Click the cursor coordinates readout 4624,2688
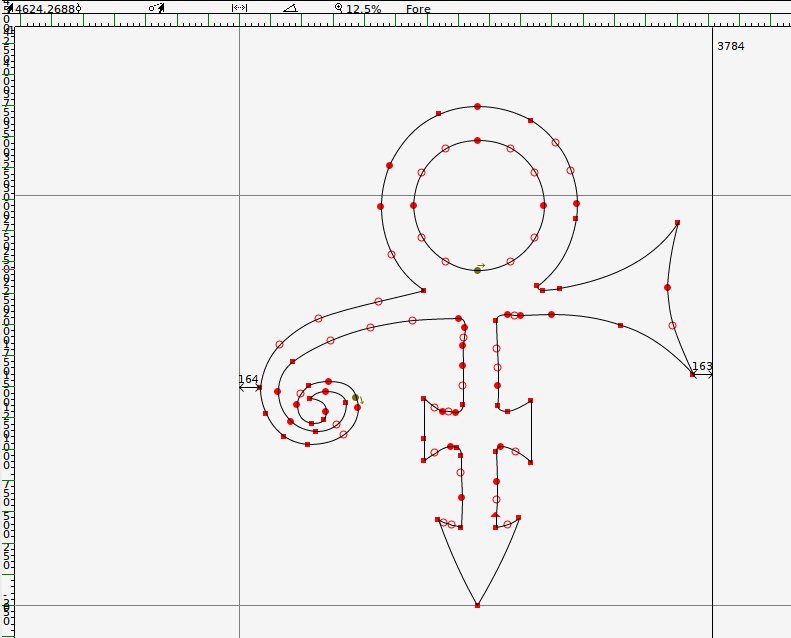791x638 pixels. tap(43, 9)
